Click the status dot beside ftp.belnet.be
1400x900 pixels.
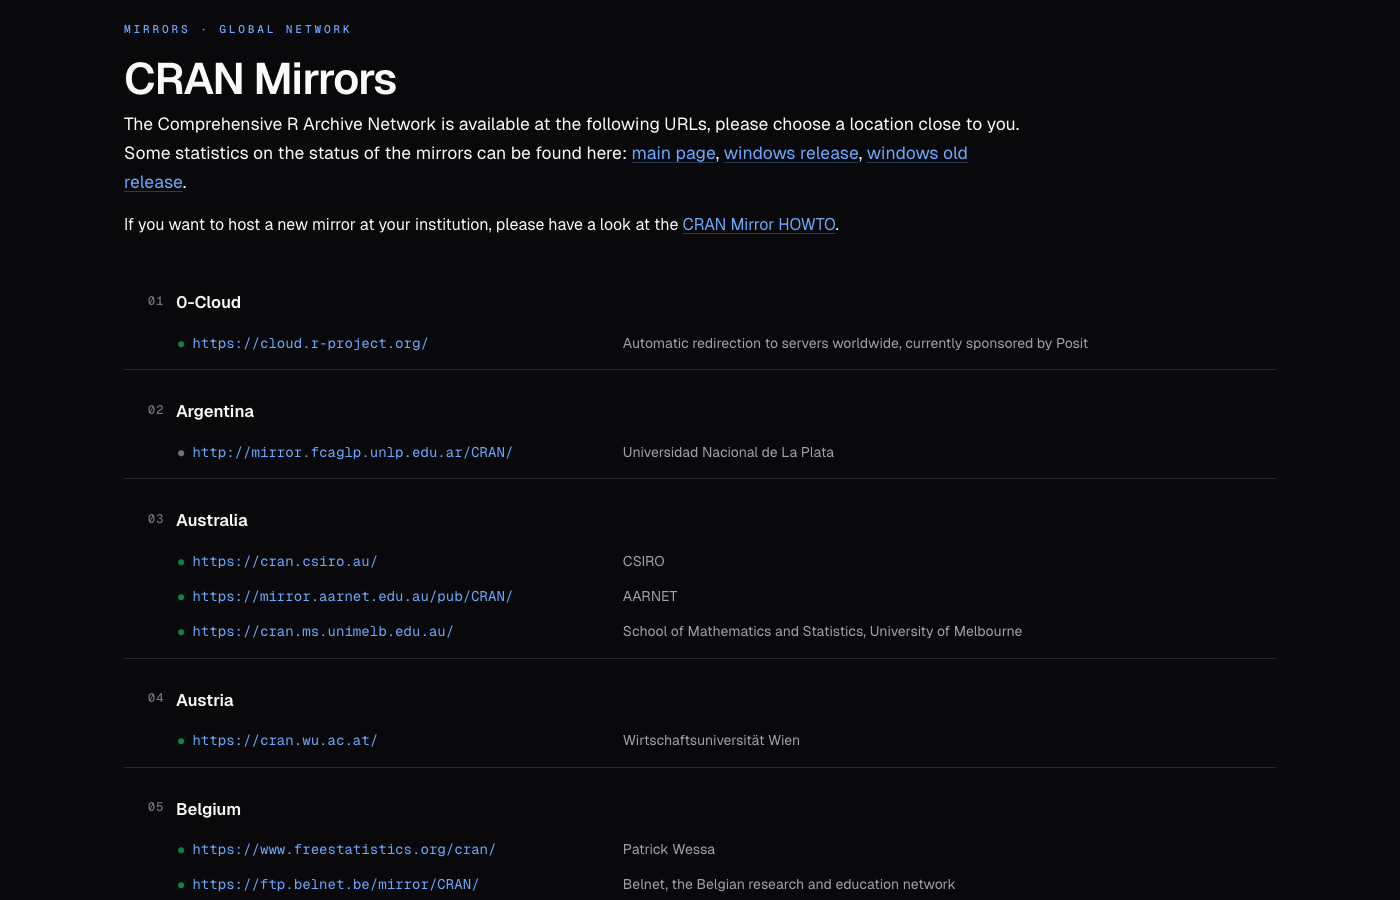[x=181, y=885]
